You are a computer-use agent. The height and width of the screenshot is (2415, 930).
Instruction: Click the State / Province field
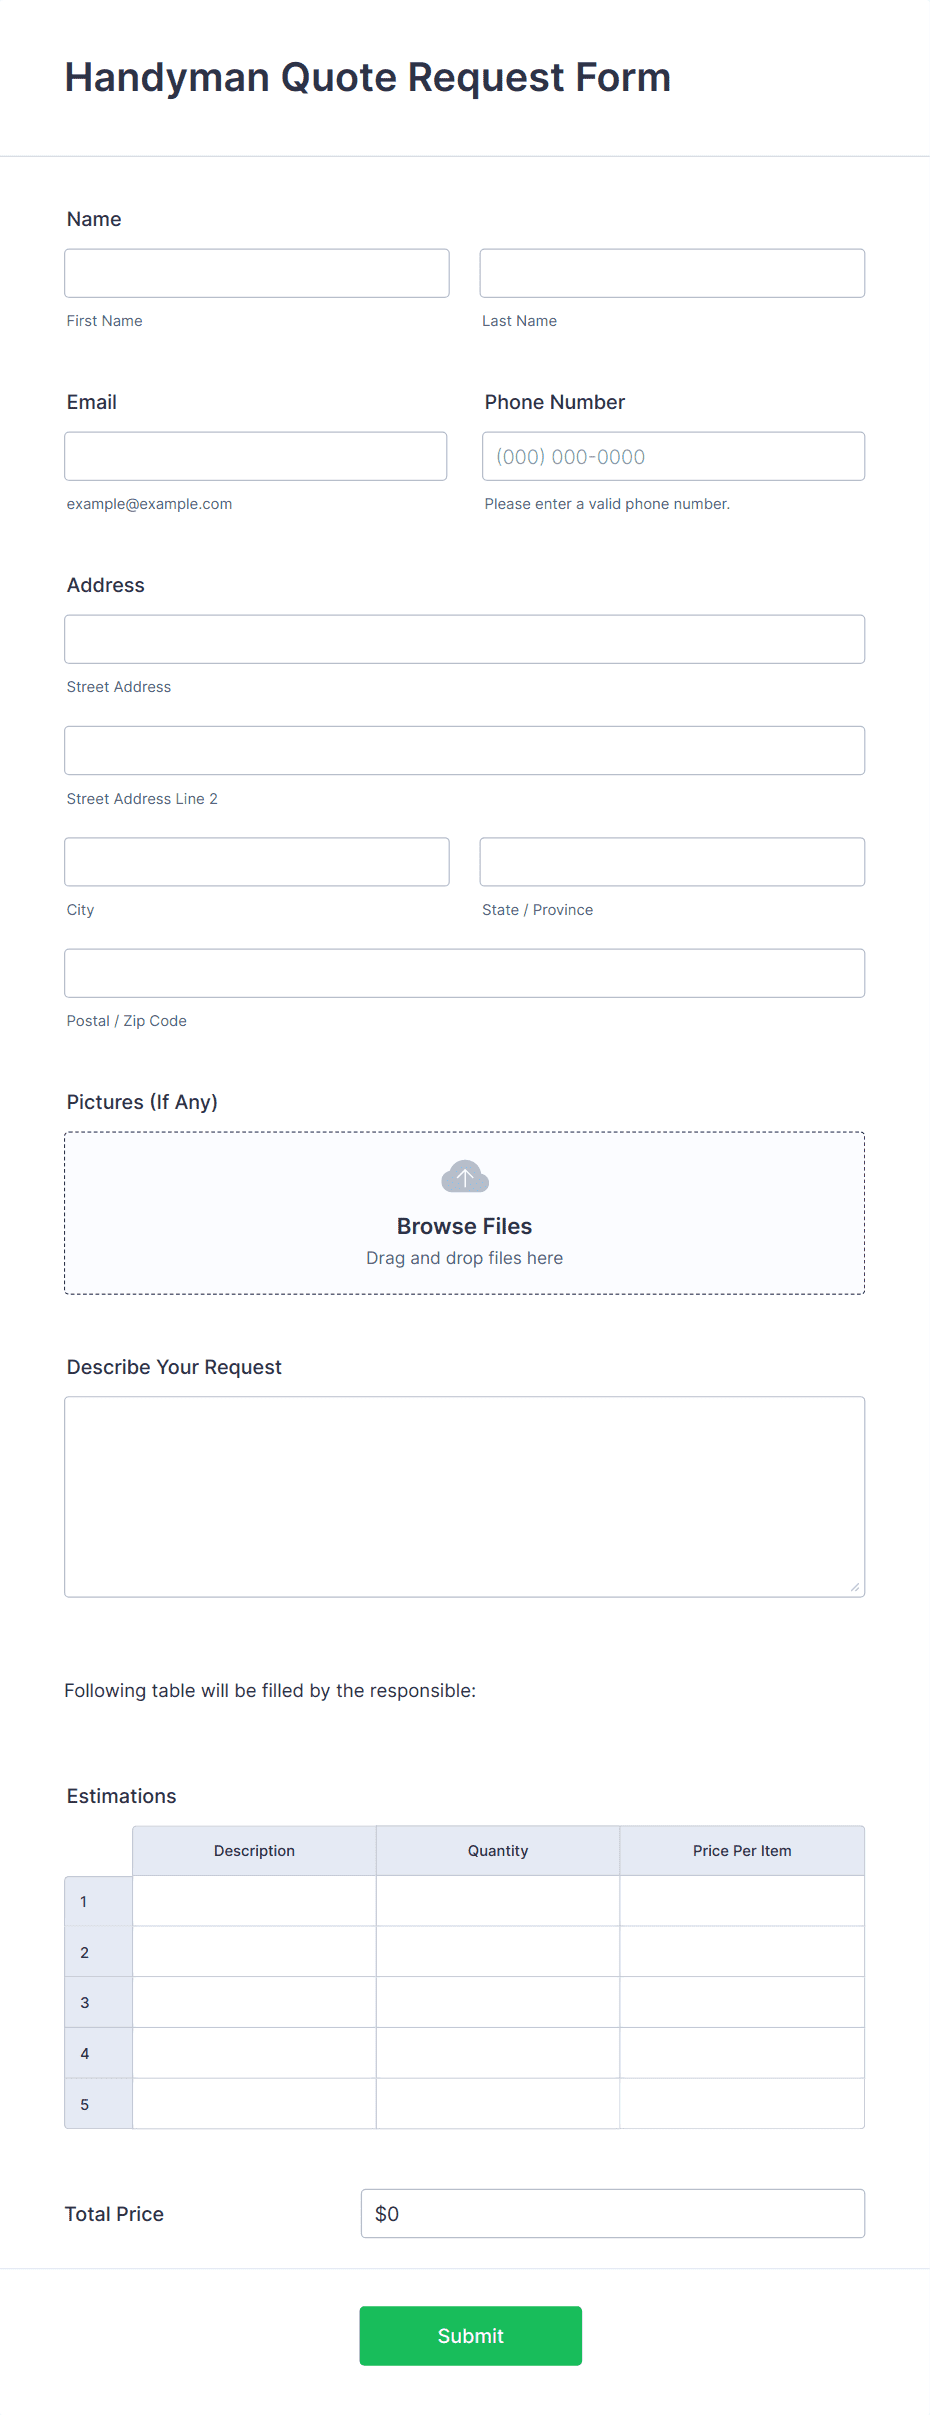(672, 862)
